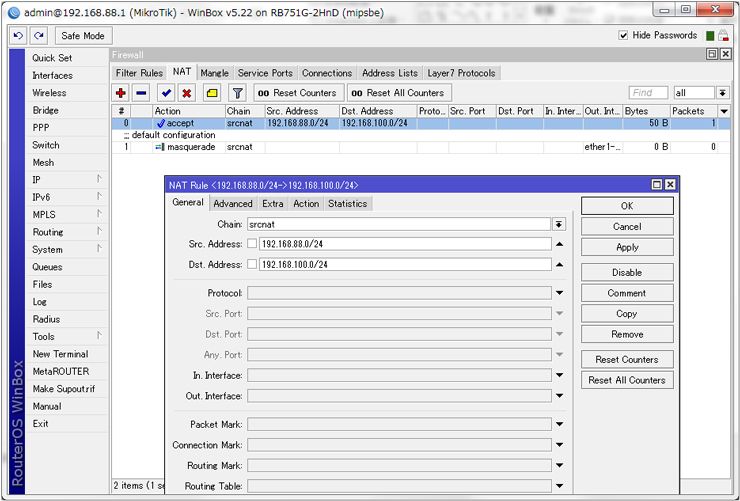Add a new NAT rule with plus icon
Viewport: 740px width, 501px height.
tap(121, 93)
